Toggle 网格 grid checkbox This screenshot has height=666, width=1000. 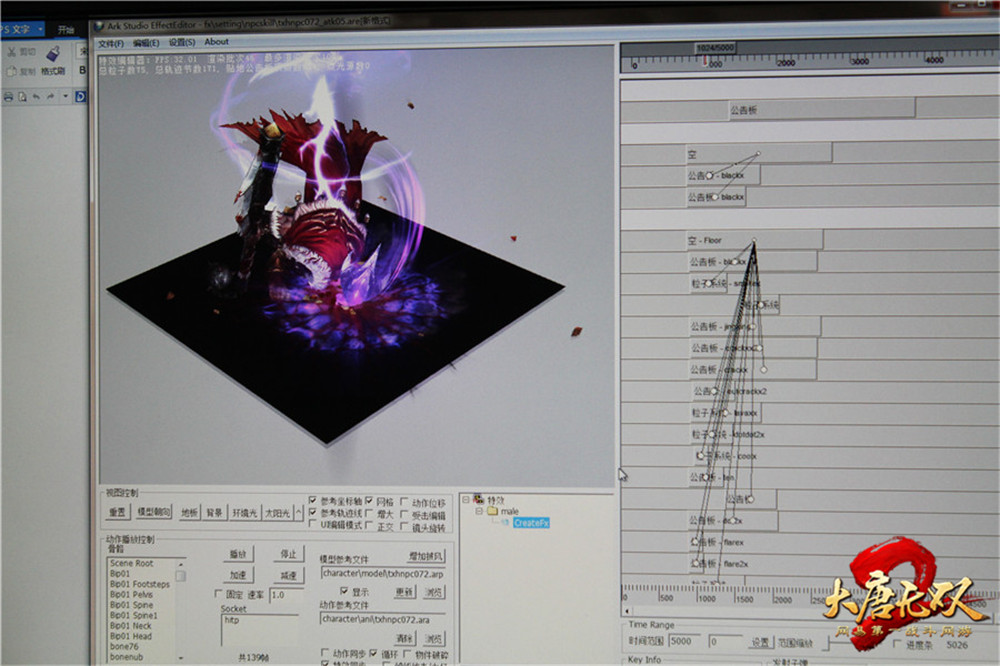coord(369,501)
